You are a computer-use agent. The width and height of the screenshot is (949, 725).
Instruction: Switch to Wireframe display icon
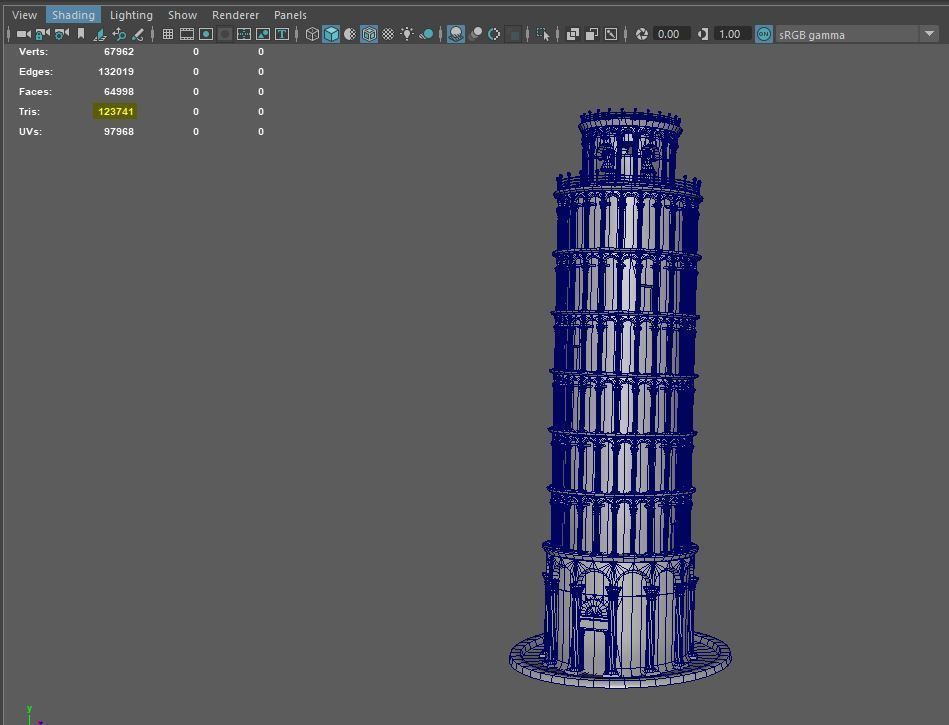point(312,34)
